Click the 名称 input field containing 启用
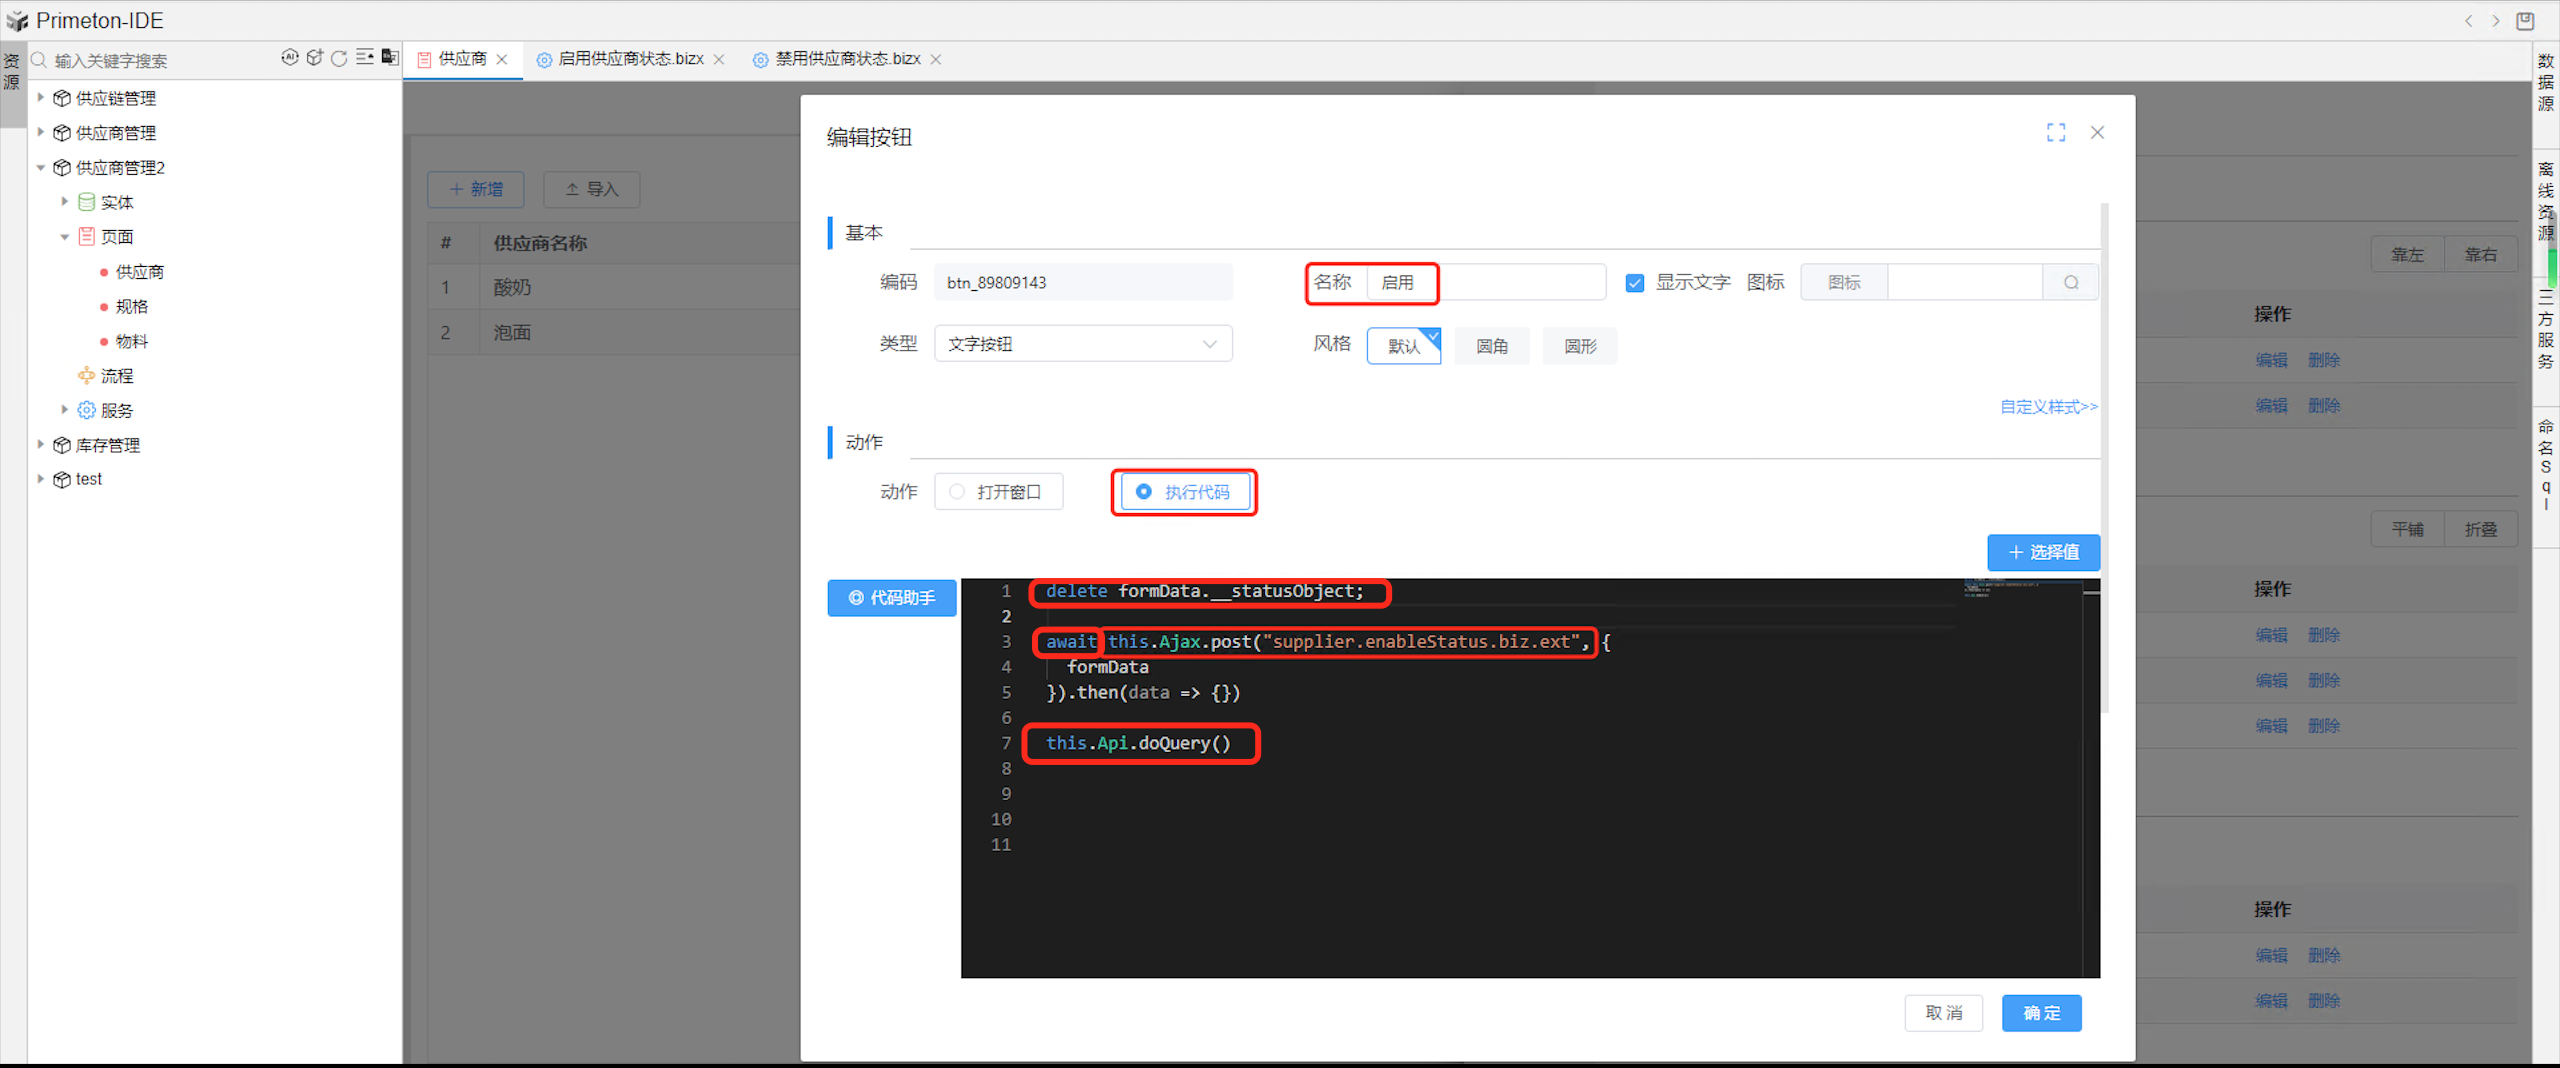2560x1068 pixels. (1484, 283)
